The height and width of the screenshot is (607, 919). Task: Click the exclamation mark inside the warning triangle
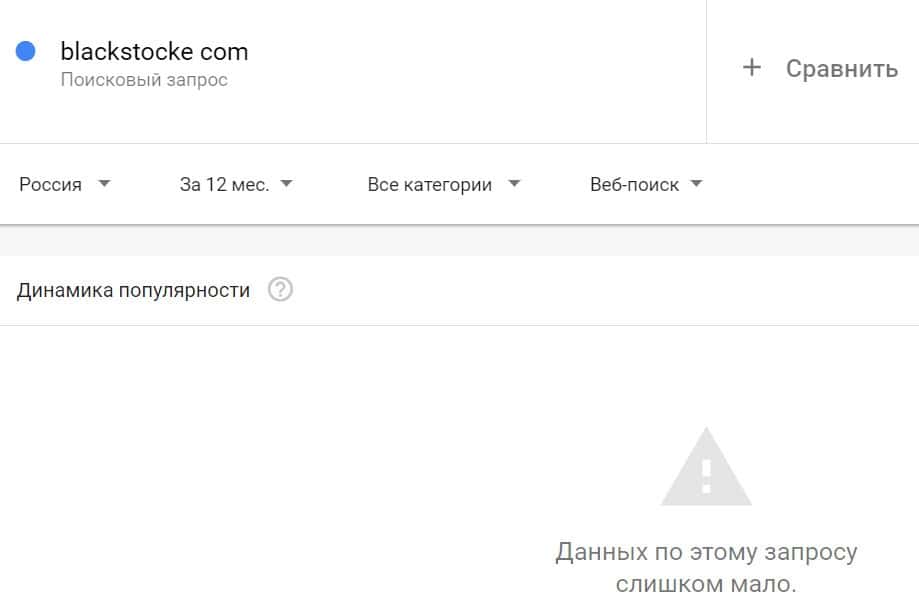706,475
